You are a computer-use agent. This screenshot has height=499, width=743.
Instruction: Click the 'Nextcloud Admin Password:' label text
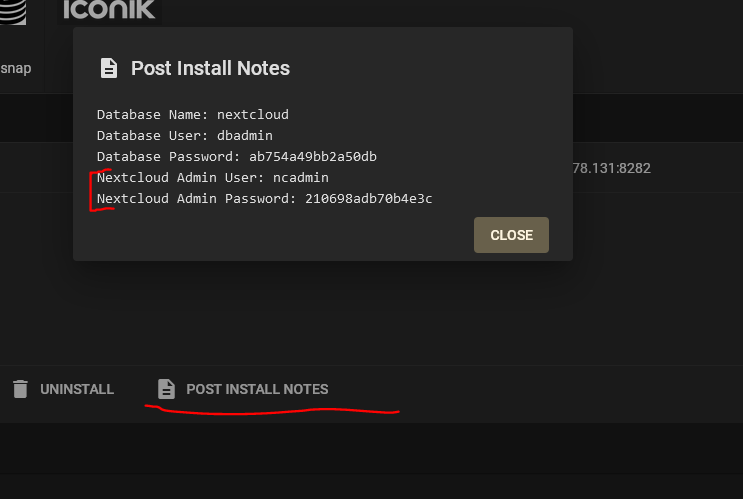[197, 198]
